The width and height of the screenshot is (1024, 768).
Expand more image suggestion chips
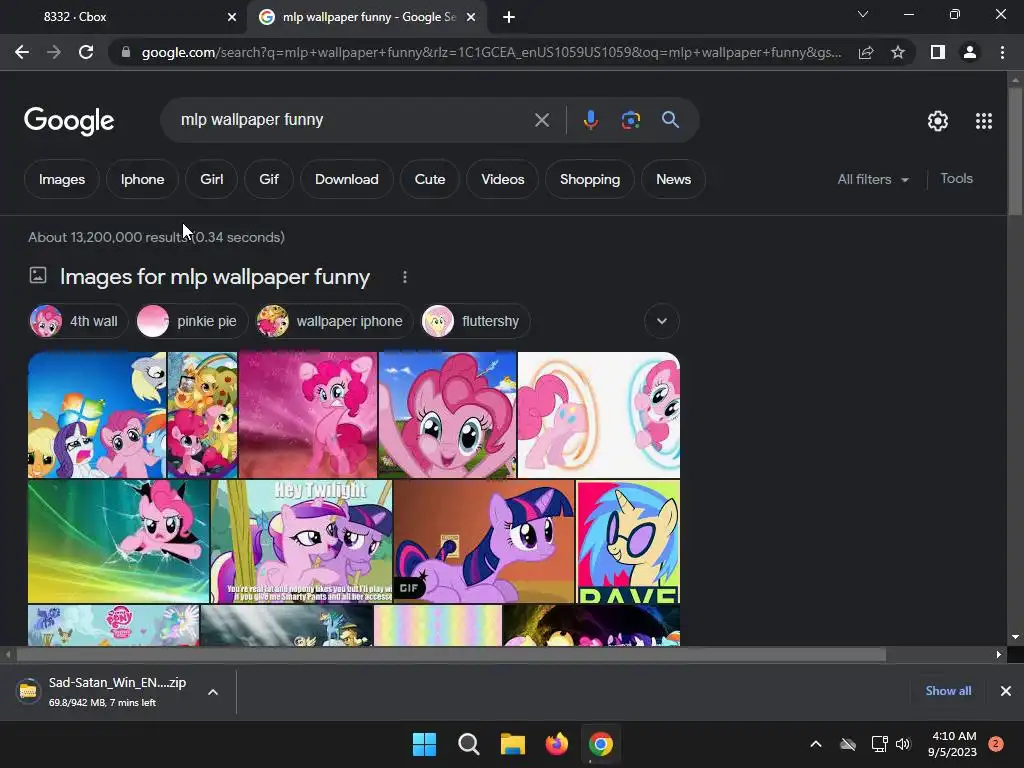coord(662,321)
